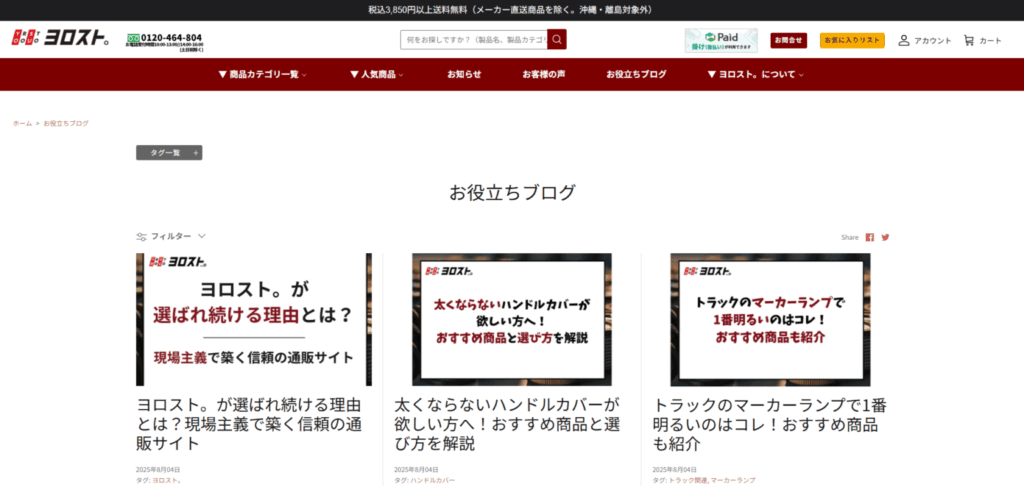
Task: Open thumbnail for ハンドルカバー article
Action: [x=512, y=320]
